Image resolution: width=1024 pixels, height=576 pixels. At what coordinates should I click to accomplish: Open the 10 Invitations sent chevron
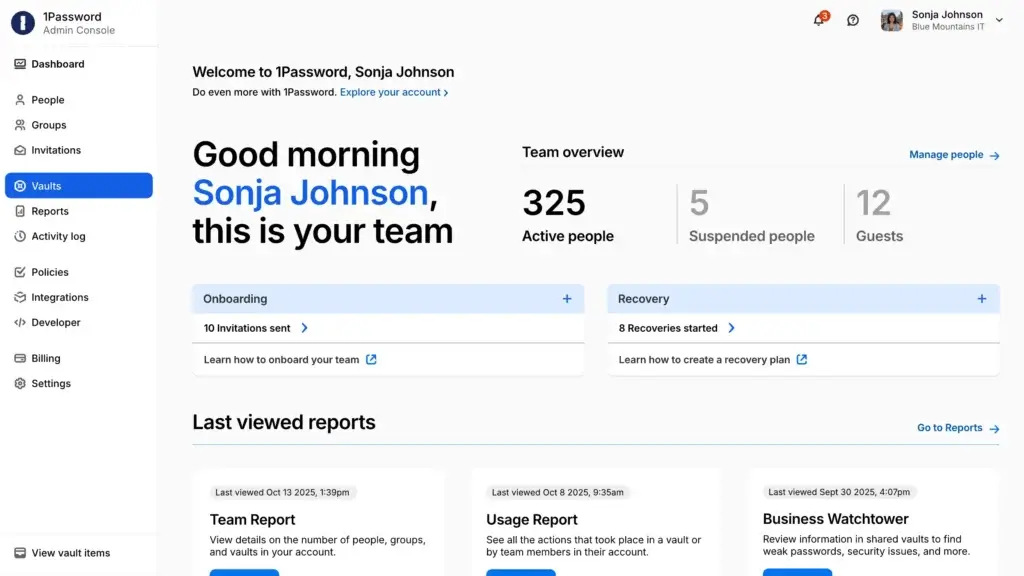304,328
